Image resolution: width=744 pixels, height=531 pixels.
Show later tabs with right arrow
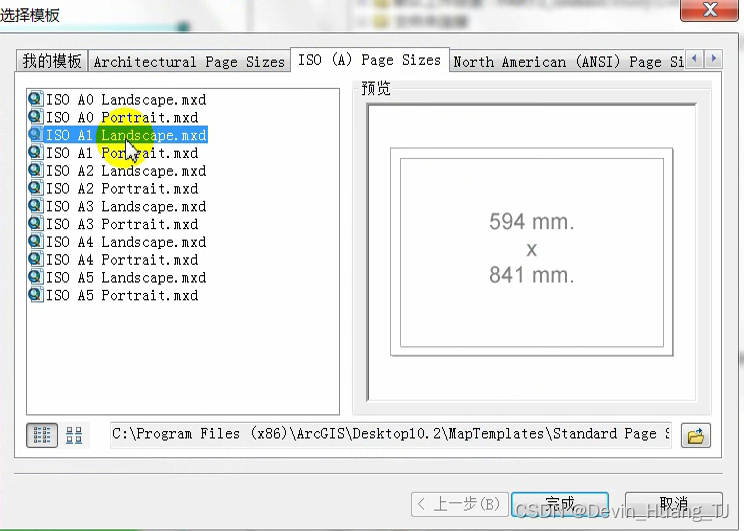tap(713, 59)
